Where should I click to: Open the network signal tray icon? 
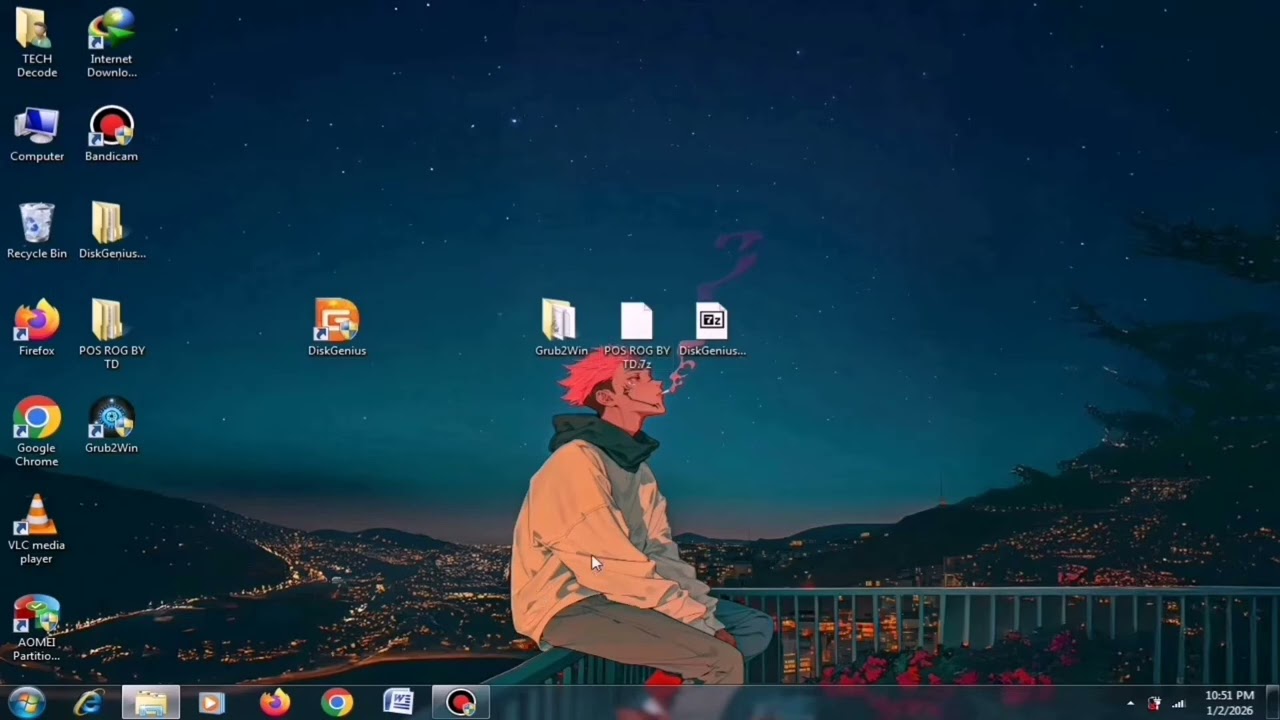(1178, 704)
